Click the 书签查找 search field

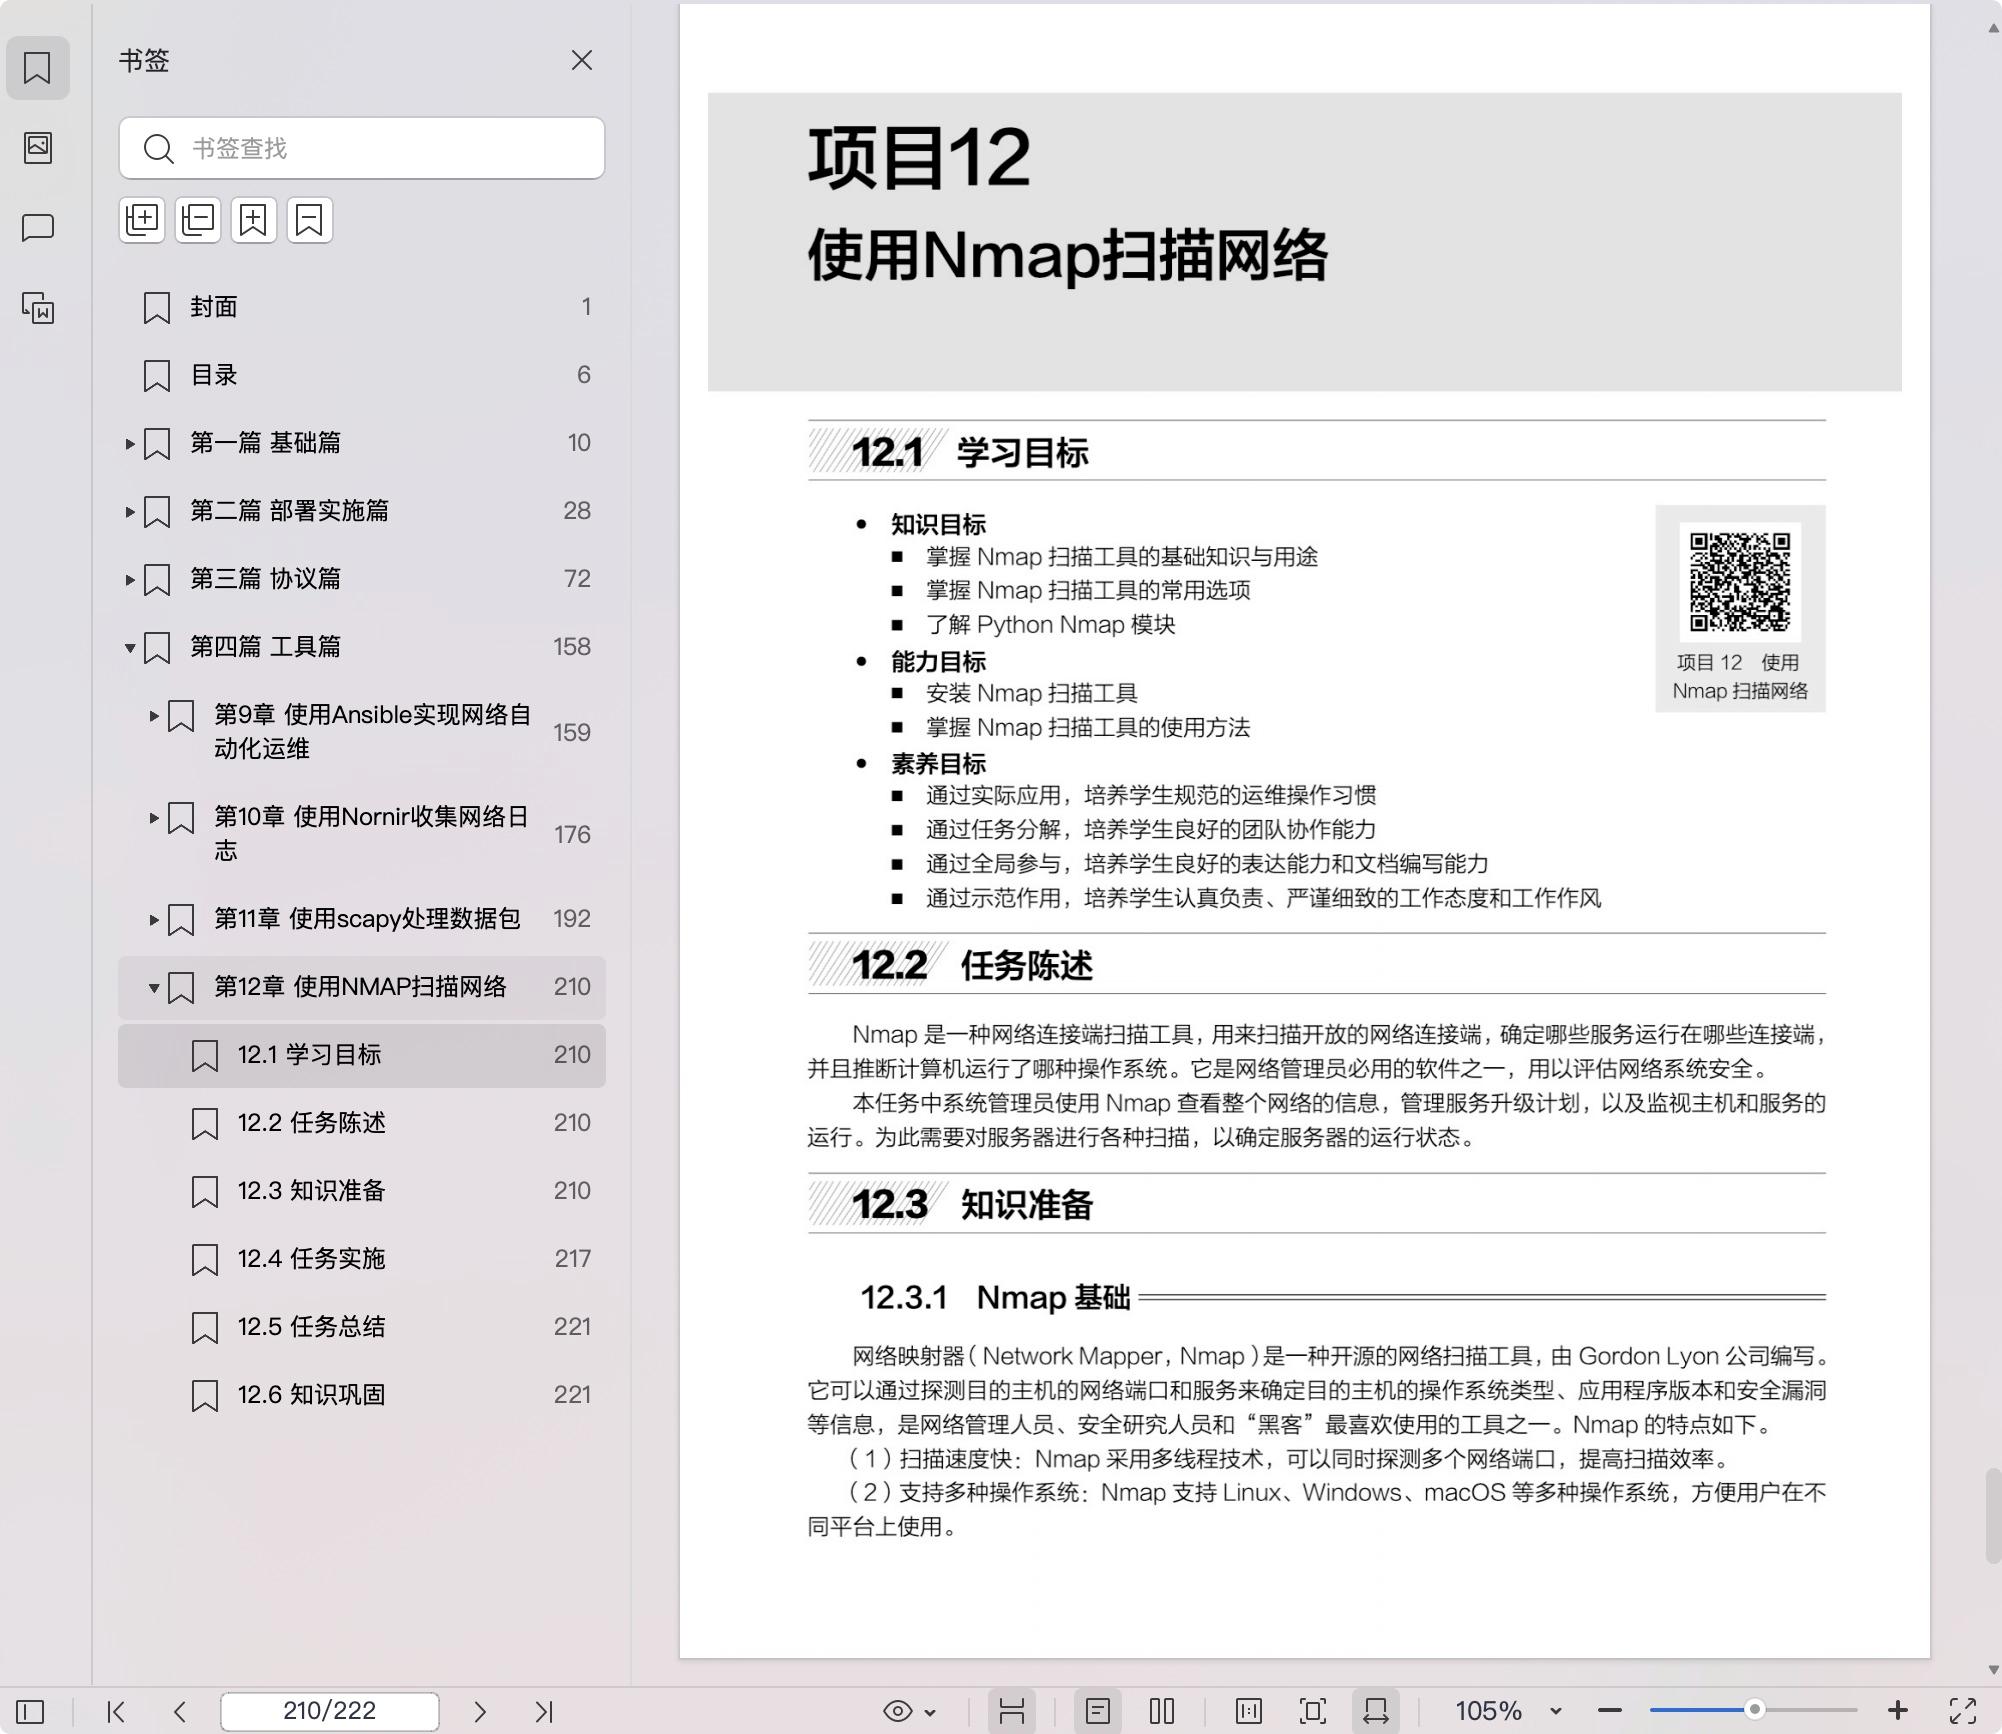point(362,148)
